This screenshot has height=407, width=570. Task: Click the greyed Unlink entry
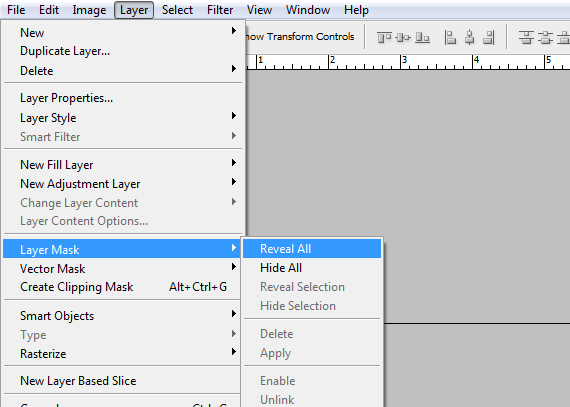pyautogui.click(x=312, y=399)
